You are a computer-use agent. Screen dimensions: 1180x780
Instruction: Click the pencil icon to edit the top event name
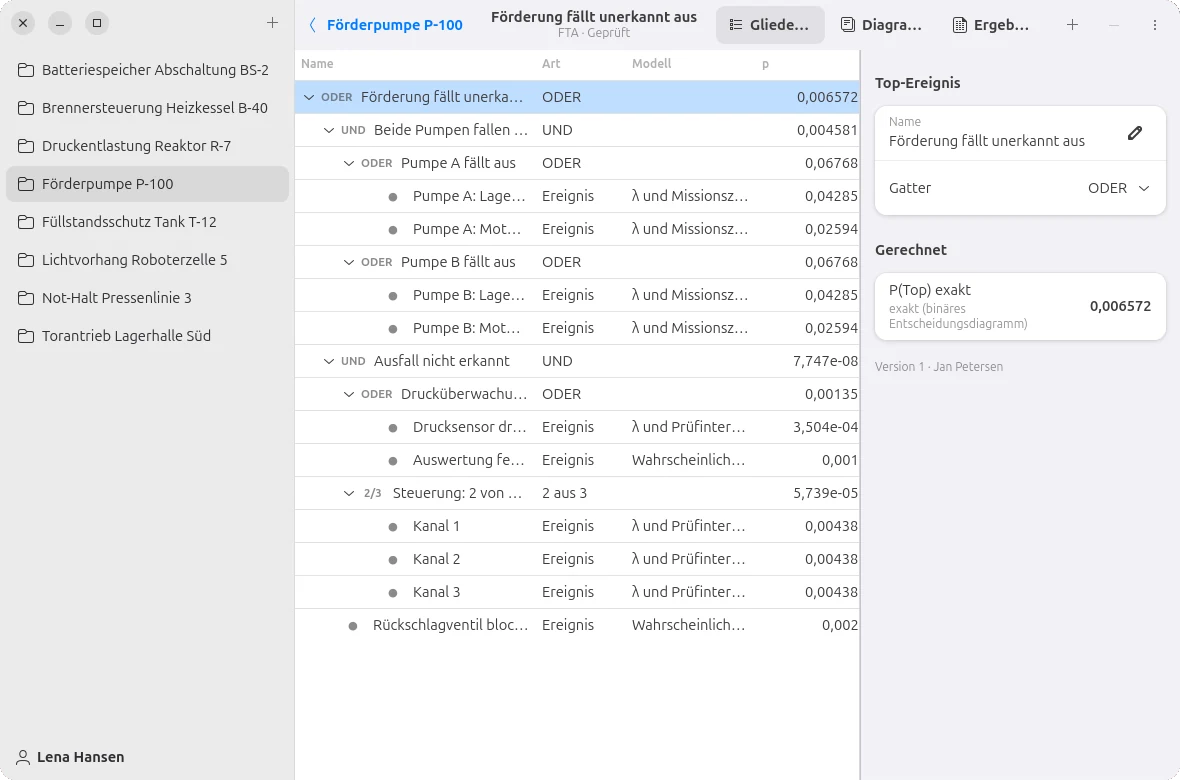1135,133
